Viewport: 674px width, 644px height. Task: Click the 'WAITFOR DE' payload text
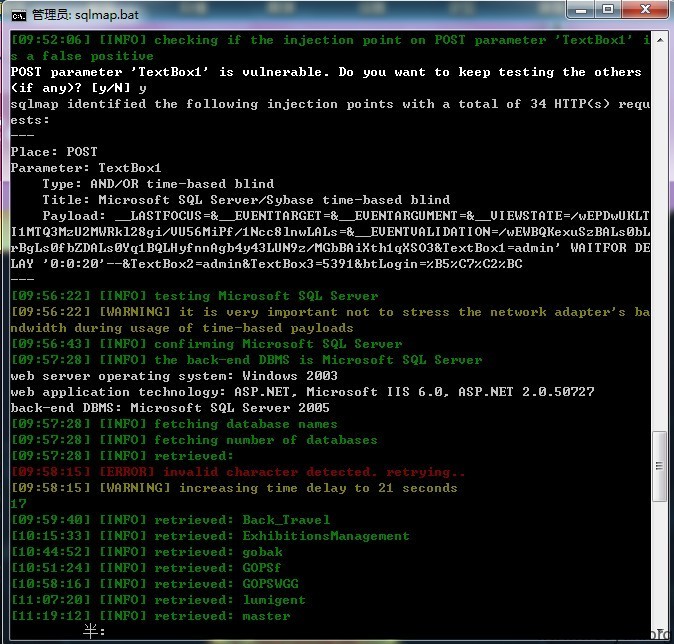tap(610, 248)
